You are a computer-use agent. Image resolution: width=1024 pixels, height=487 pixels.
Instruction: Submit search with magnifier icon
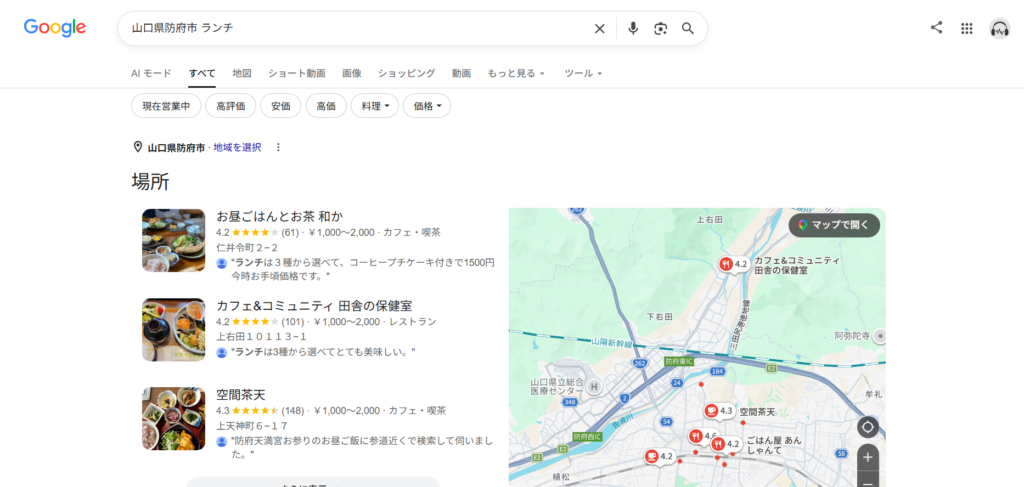(x=688, y=29)
